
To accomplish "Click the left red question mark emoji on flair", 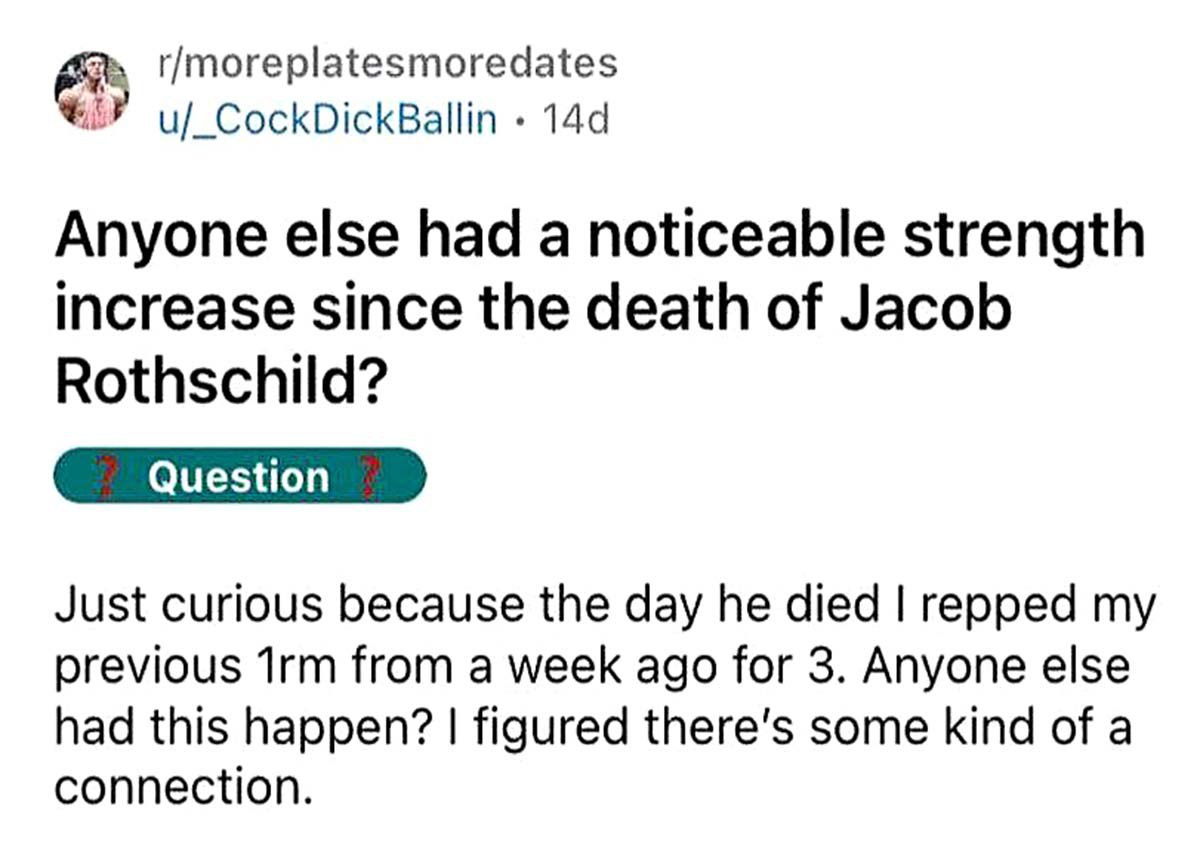I will click(x=102, y=477).
